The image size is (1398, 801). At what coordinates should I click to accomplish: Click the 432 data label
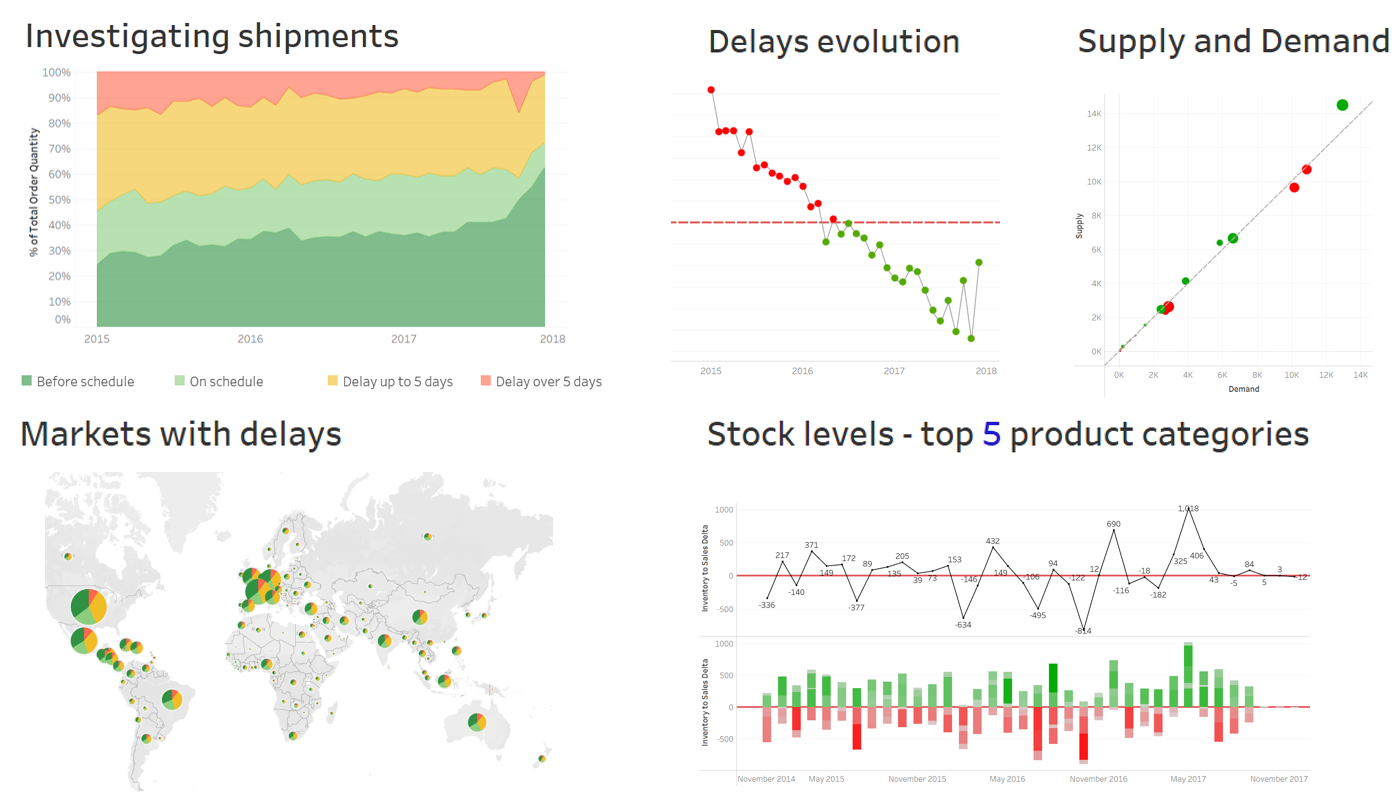point(993,541)
